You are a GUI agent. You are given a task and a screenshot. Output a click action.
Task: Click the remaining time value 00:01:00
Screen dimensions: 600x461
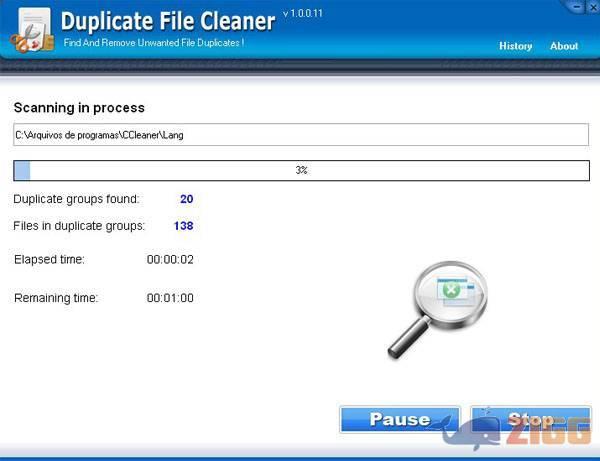[170, 298]
